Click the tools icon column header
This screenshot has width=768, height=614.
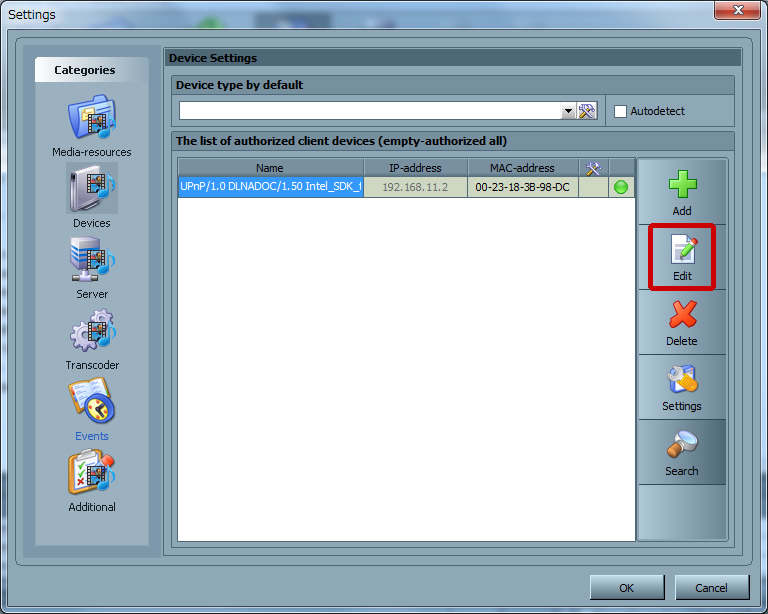(x=593, y=168)
